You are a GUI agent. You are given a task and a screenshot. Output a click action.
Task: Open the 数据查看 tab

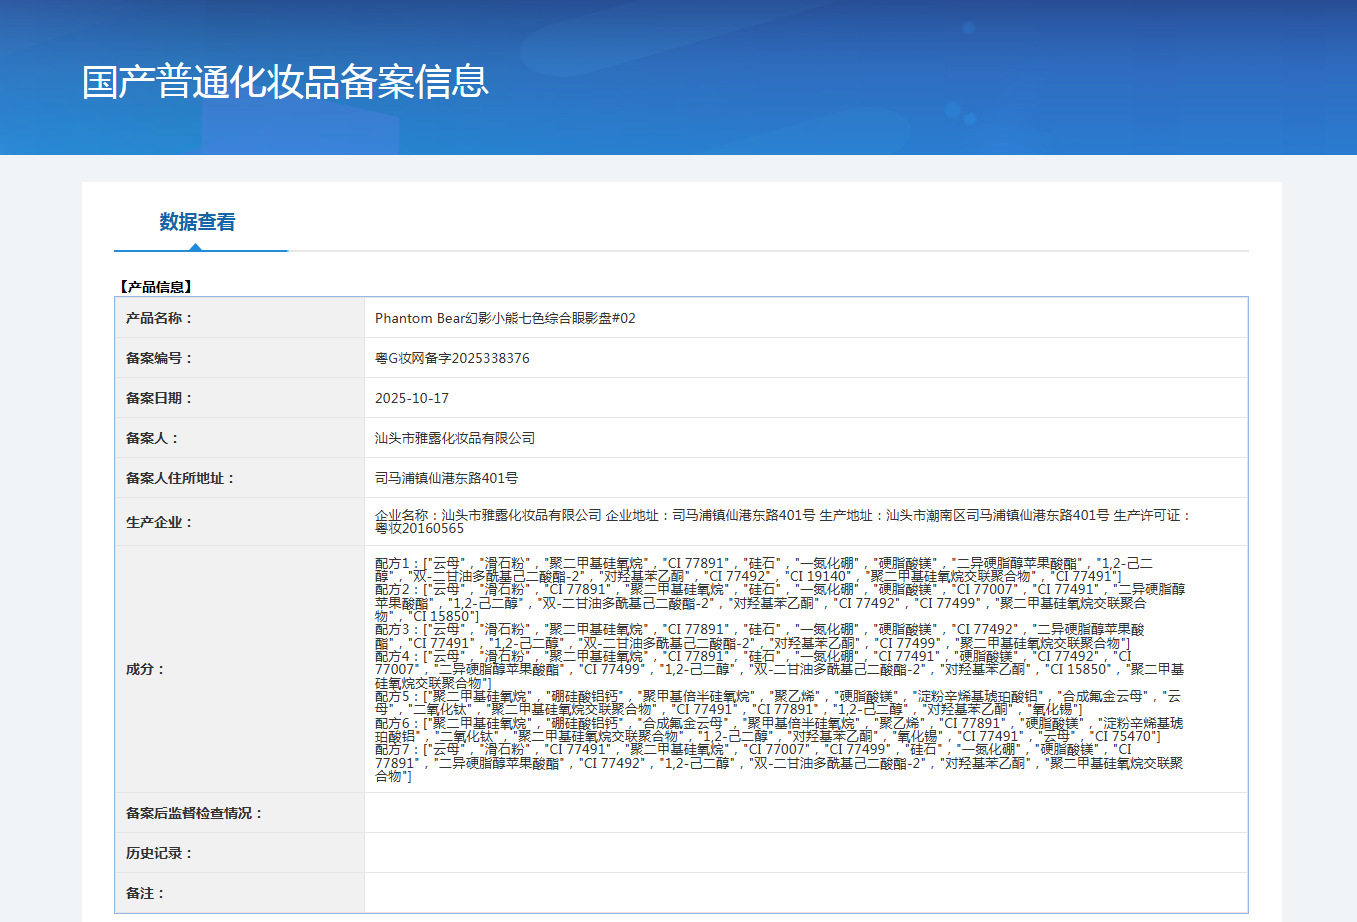point(197,222)
